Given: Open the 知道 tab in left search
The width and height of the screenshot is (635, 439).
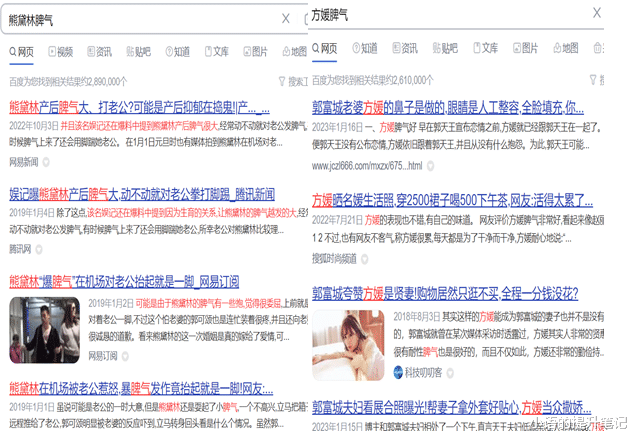Looking at the screenshot, I should (x=178, y=52).
